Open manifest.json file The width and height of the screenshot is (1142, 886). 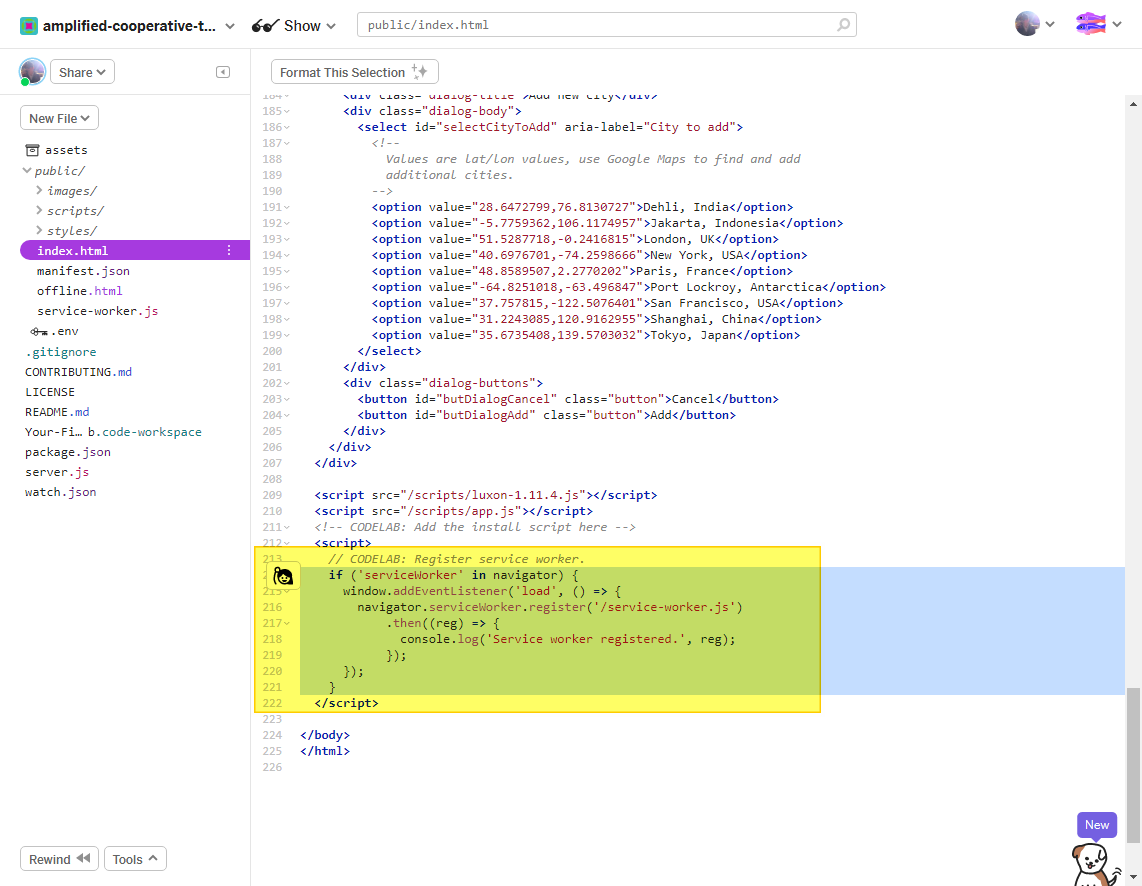(84, 271)
